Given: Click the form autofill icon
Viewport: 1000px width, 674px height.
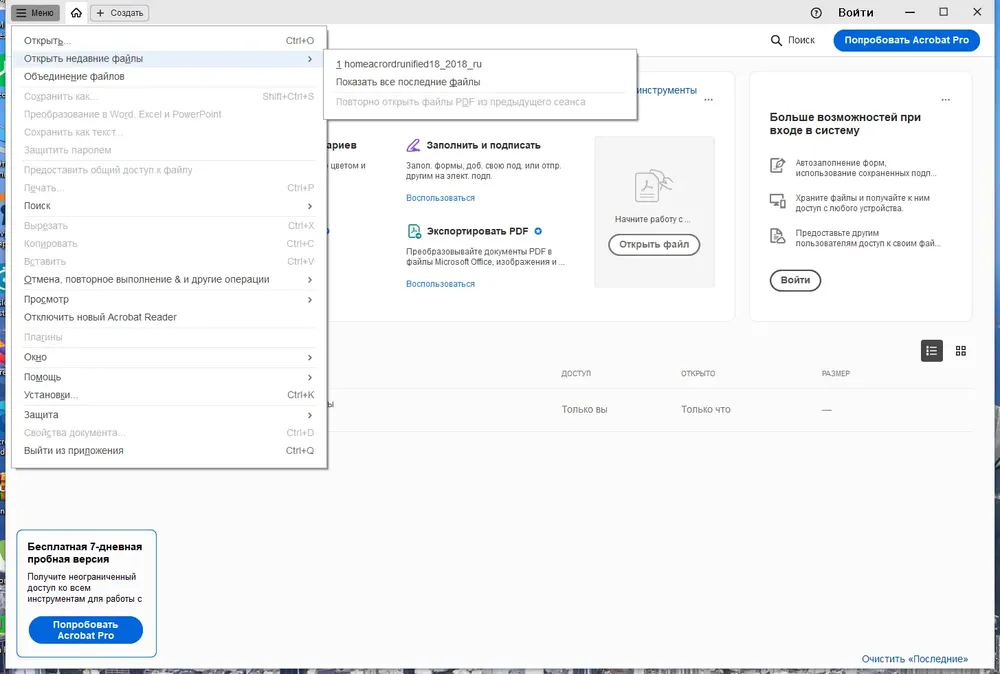Looking at the screenshot, I should 777,165.
